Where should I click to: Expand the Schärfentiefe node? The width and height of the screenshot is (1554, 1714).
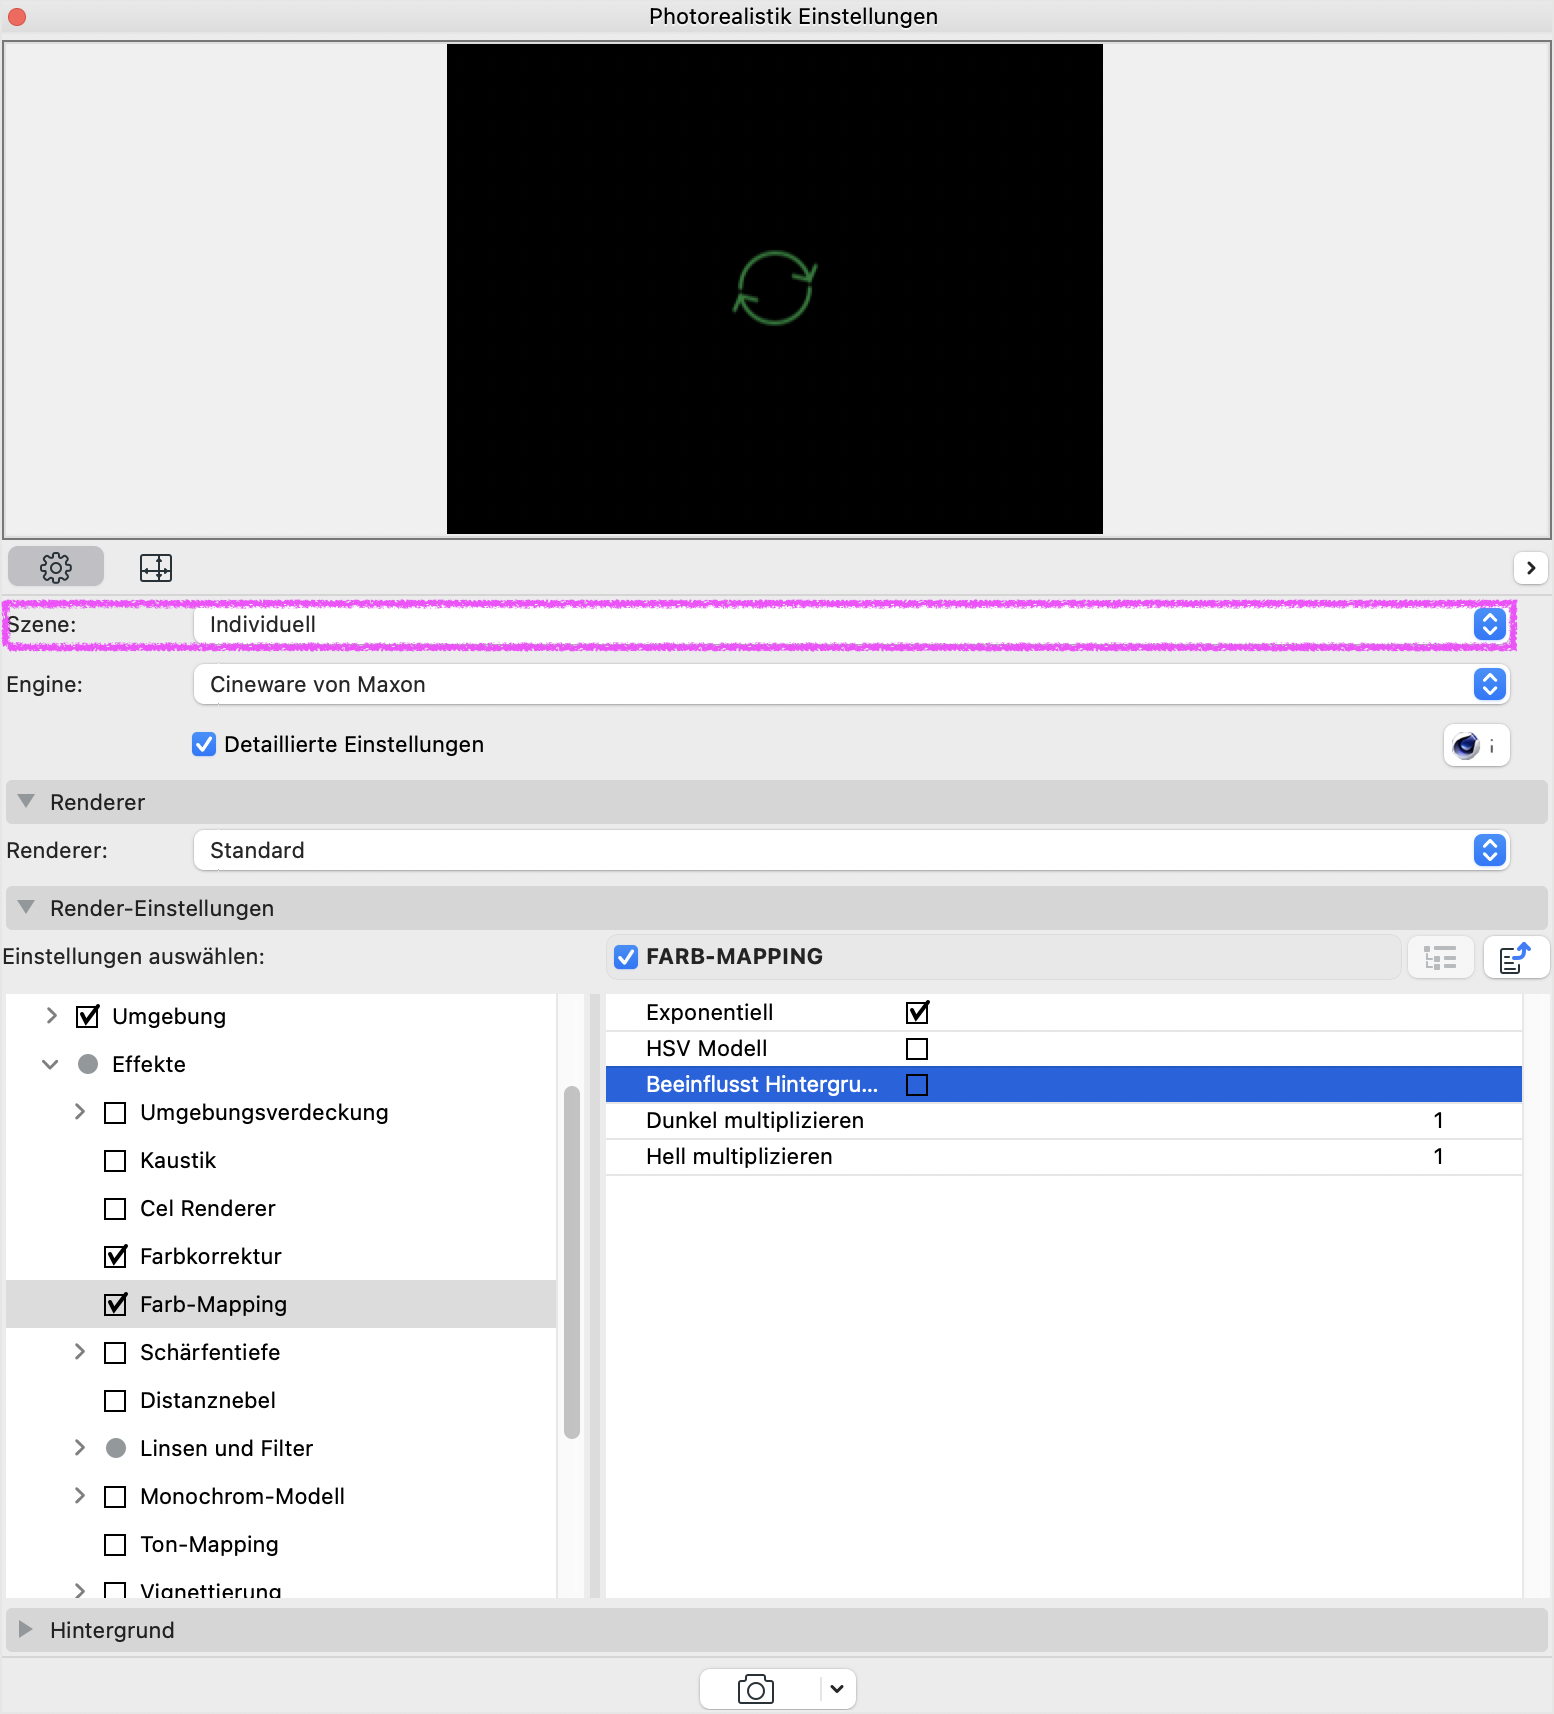80,1352
